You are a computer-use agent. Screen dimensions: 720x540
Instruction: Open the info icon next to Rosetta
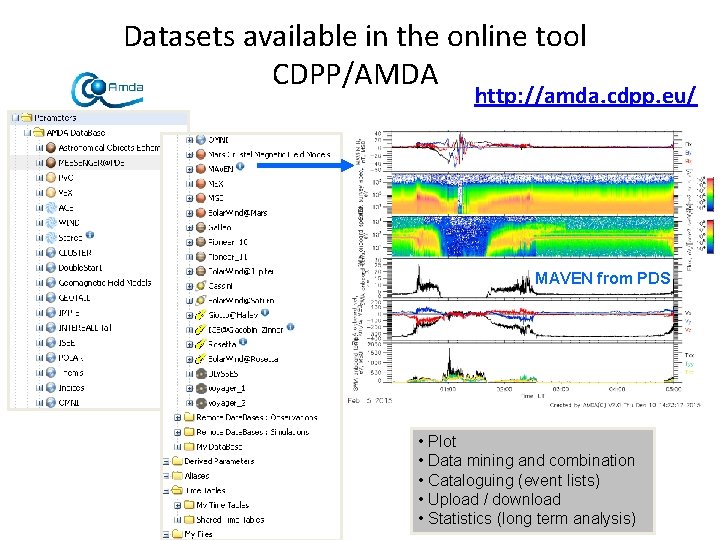(243, 342)
